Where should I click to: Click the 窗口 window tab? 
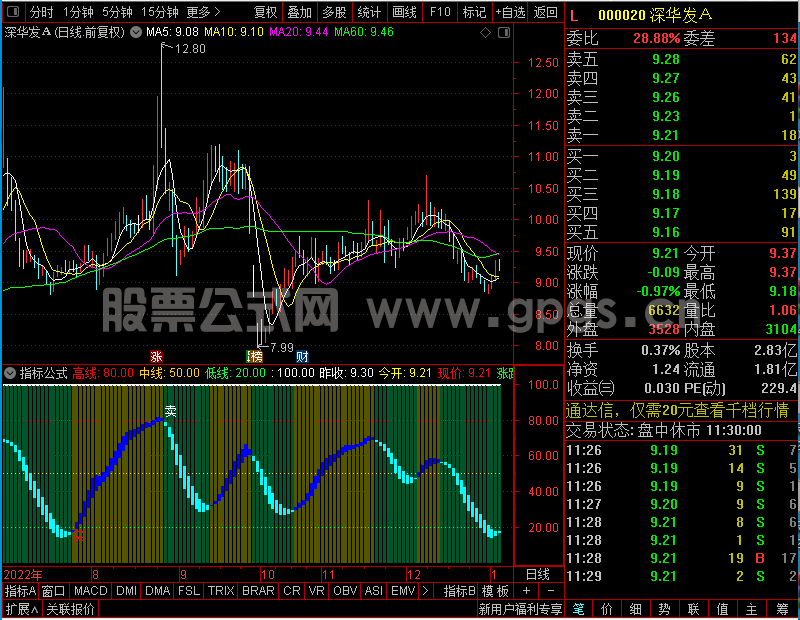[54, 591]
